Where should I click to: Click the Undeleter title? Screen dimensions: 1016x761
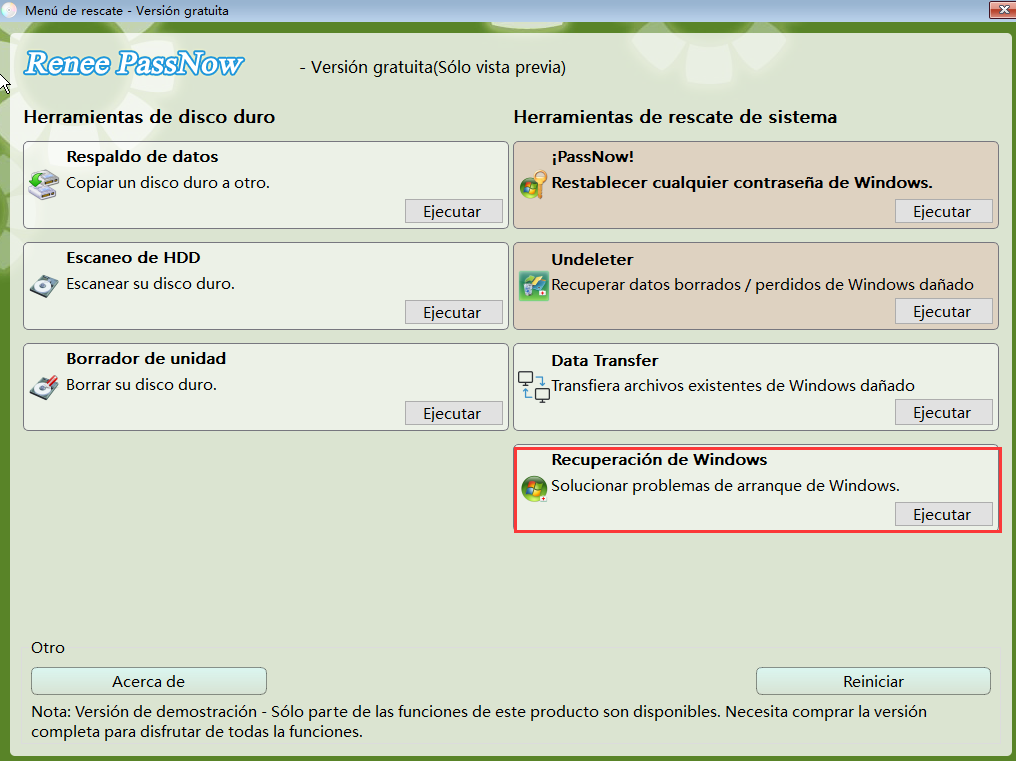pos(592,259)
